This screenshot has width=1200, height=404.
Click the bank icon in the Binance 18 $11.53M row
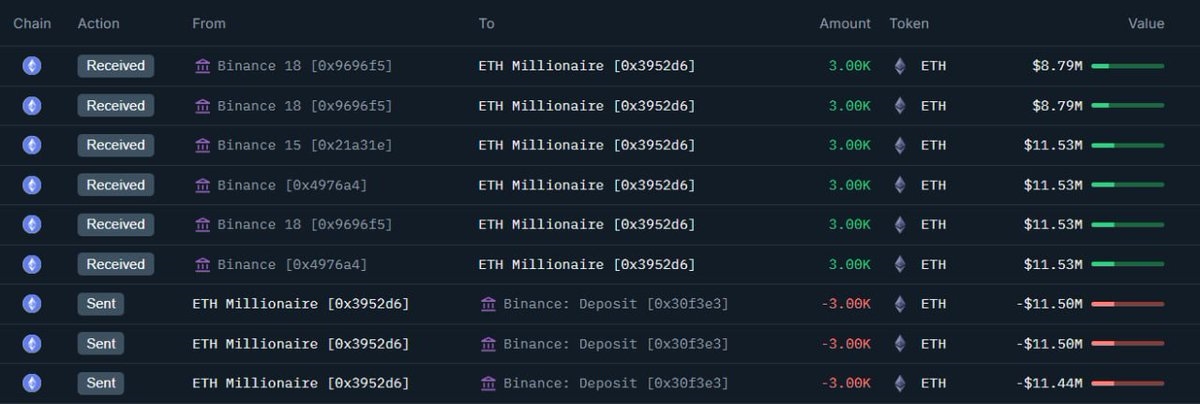click(203, 225)
